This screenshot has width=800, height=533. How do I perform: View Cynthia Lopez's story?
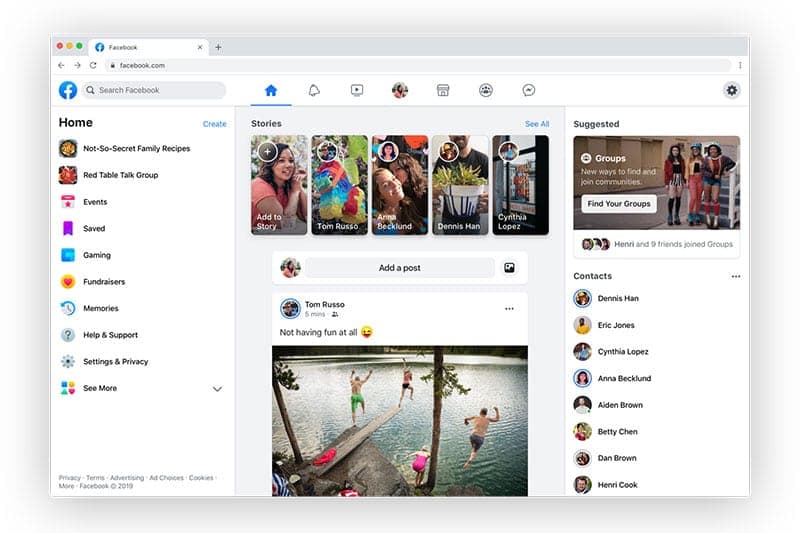pyautogui.click(x=520, y=185)
